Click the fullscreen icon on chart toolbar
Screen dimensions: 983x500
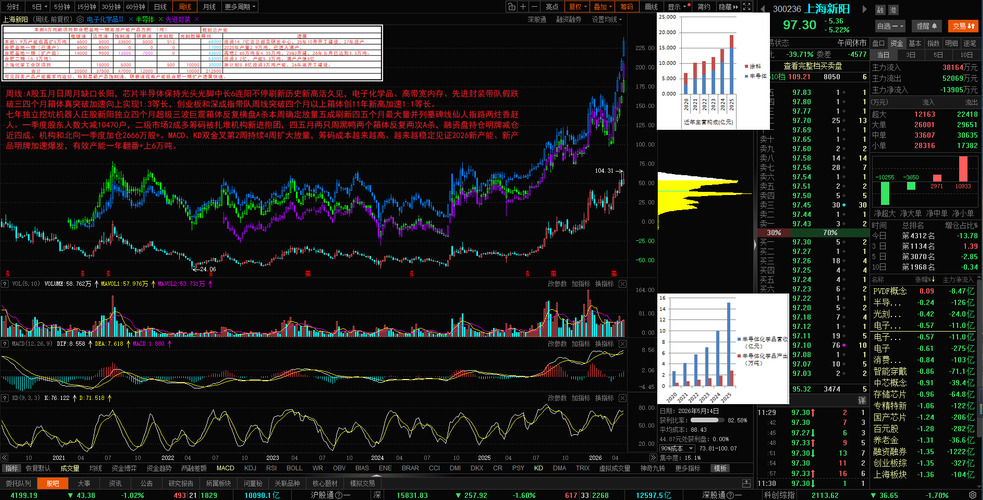746,6
